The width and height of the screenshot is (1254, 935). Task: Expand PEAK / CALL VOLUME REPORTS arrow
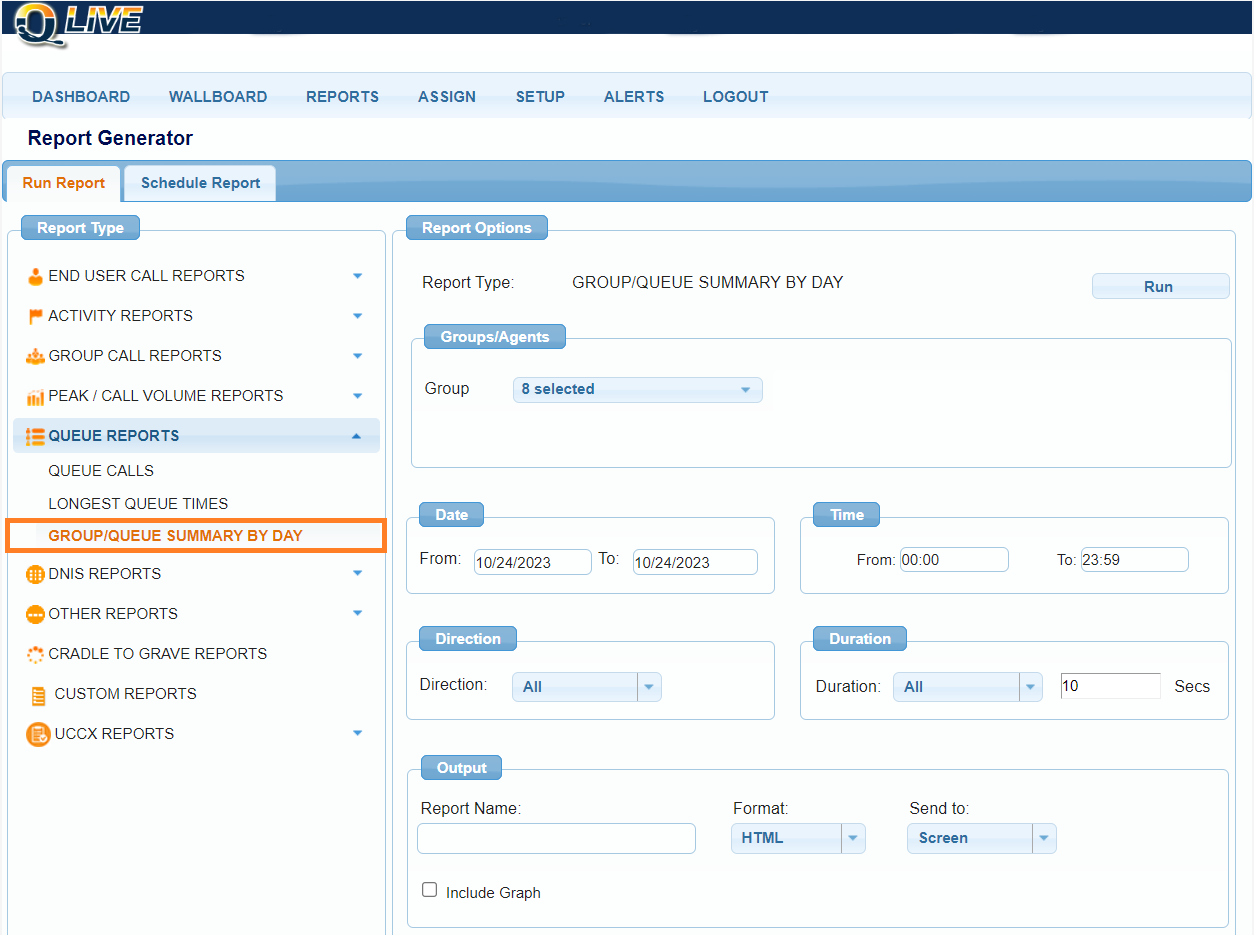(x=358, y=396)
